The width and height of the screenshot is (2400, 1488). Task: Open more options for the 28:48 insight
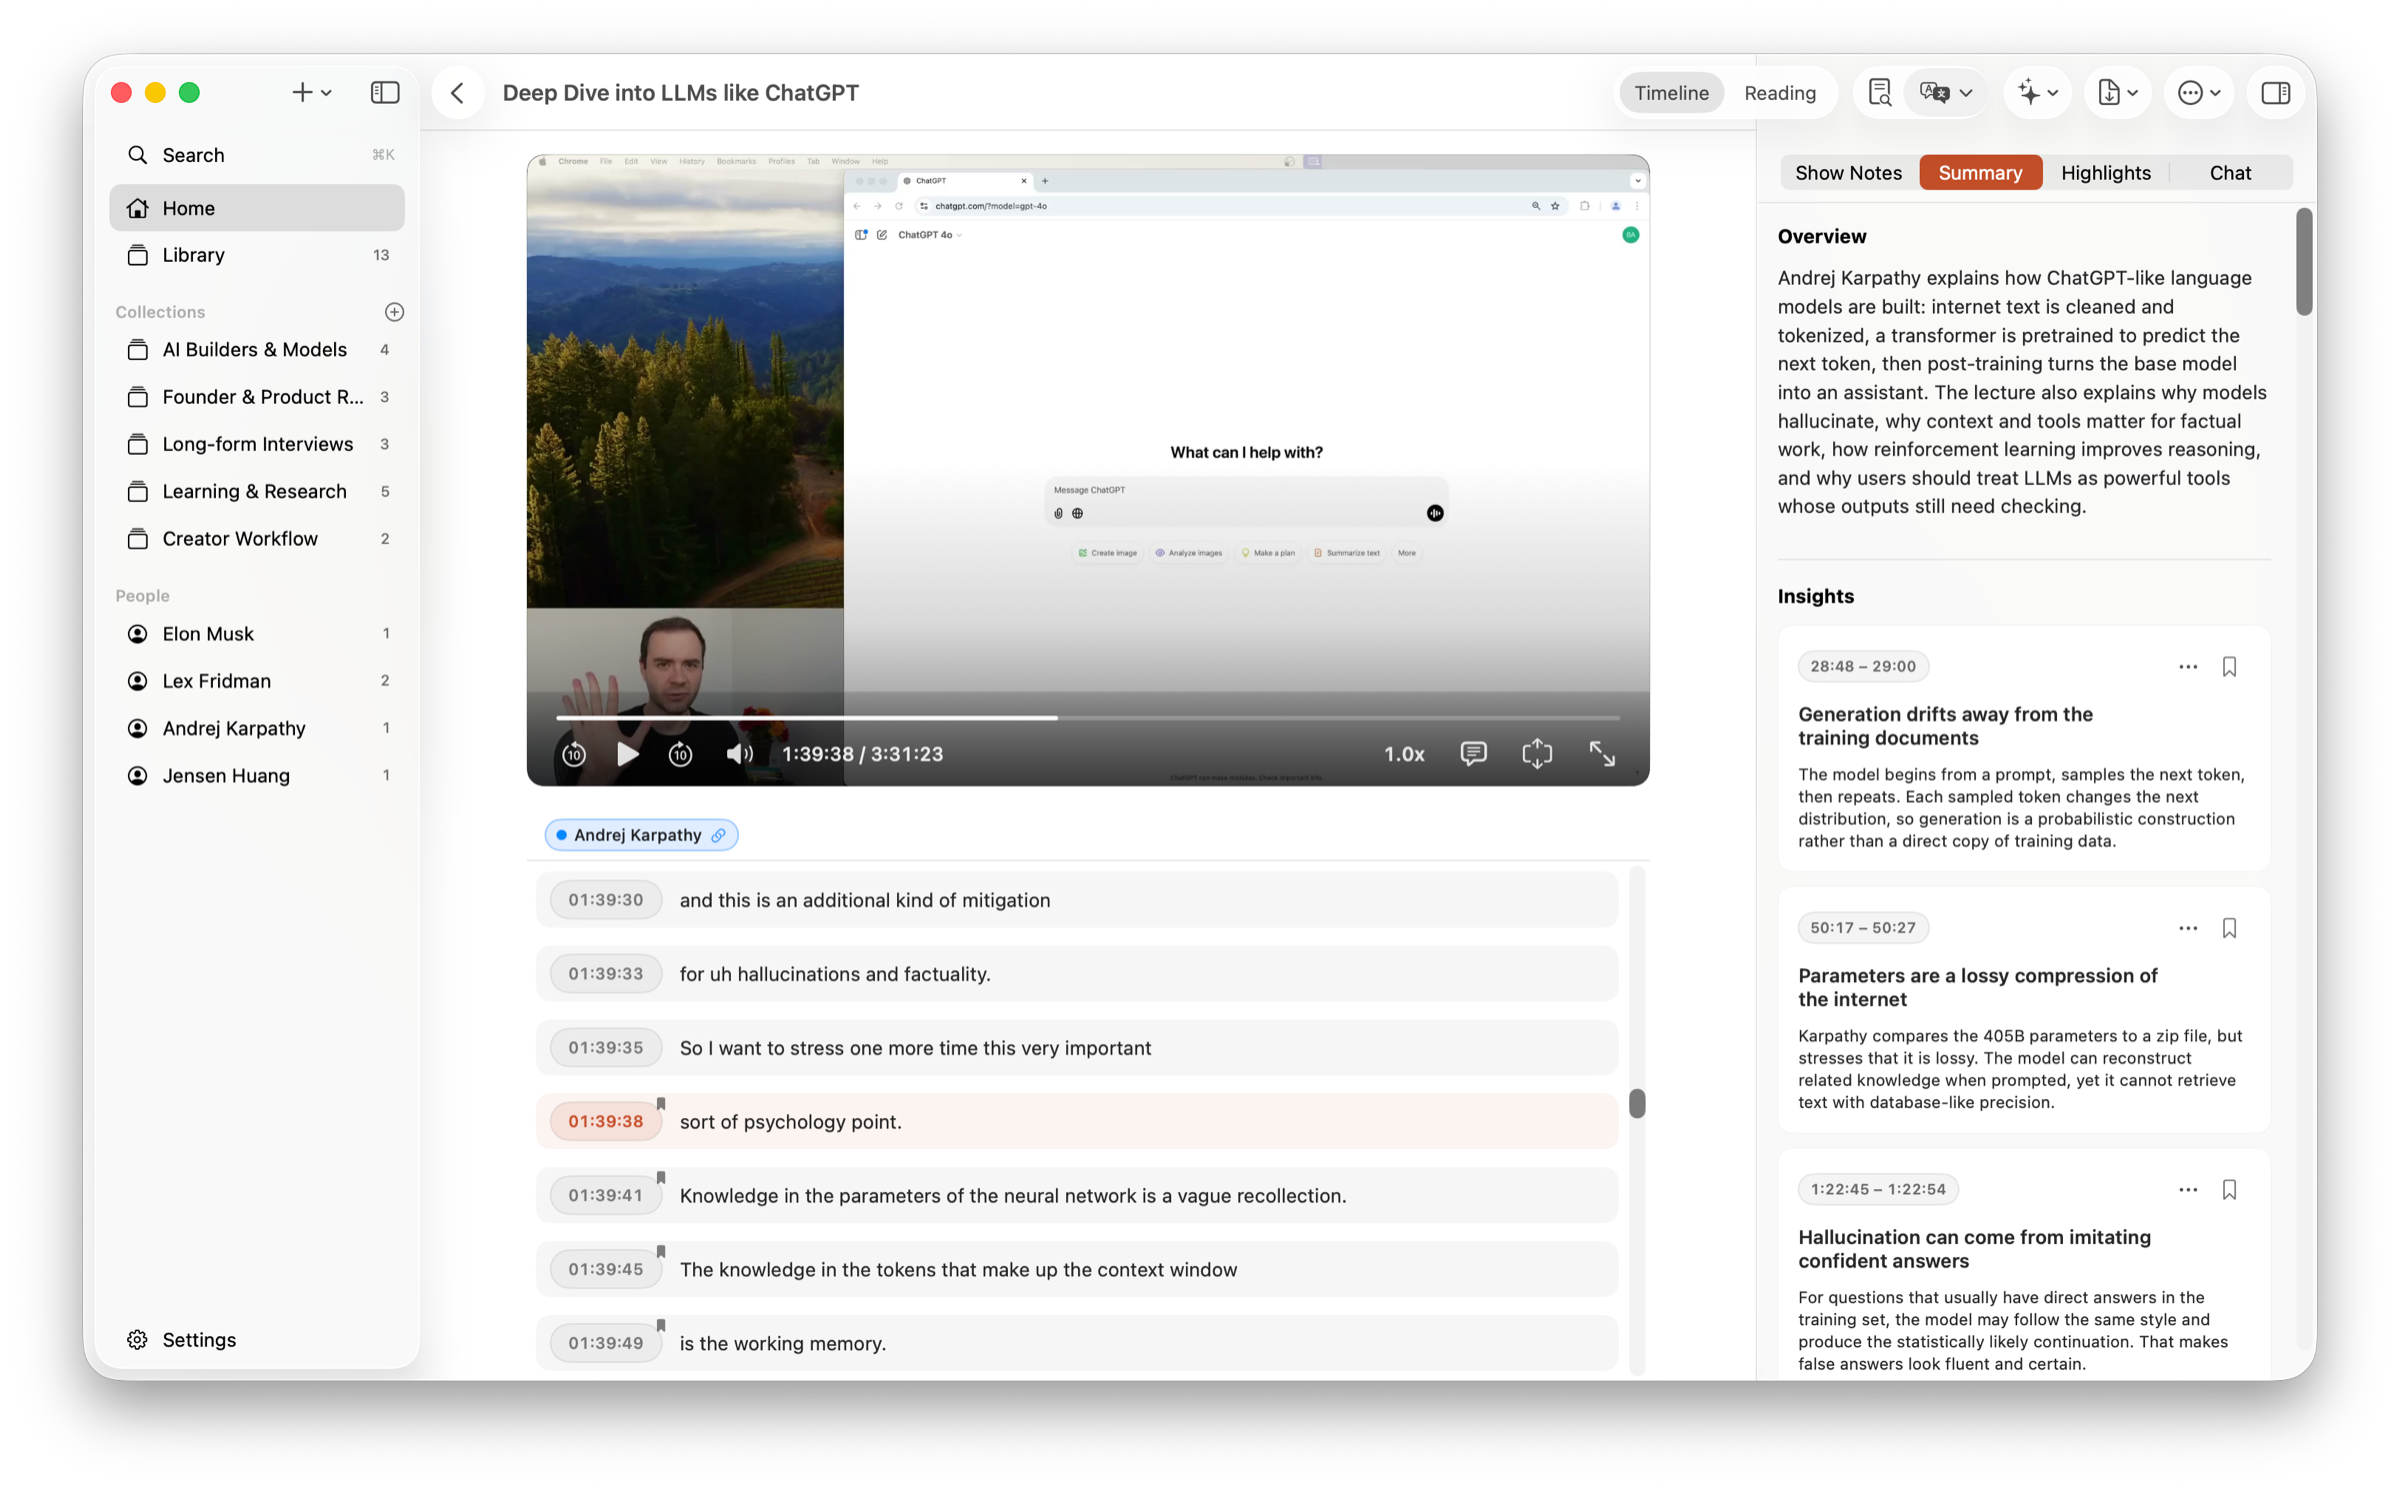point(2188,667)
